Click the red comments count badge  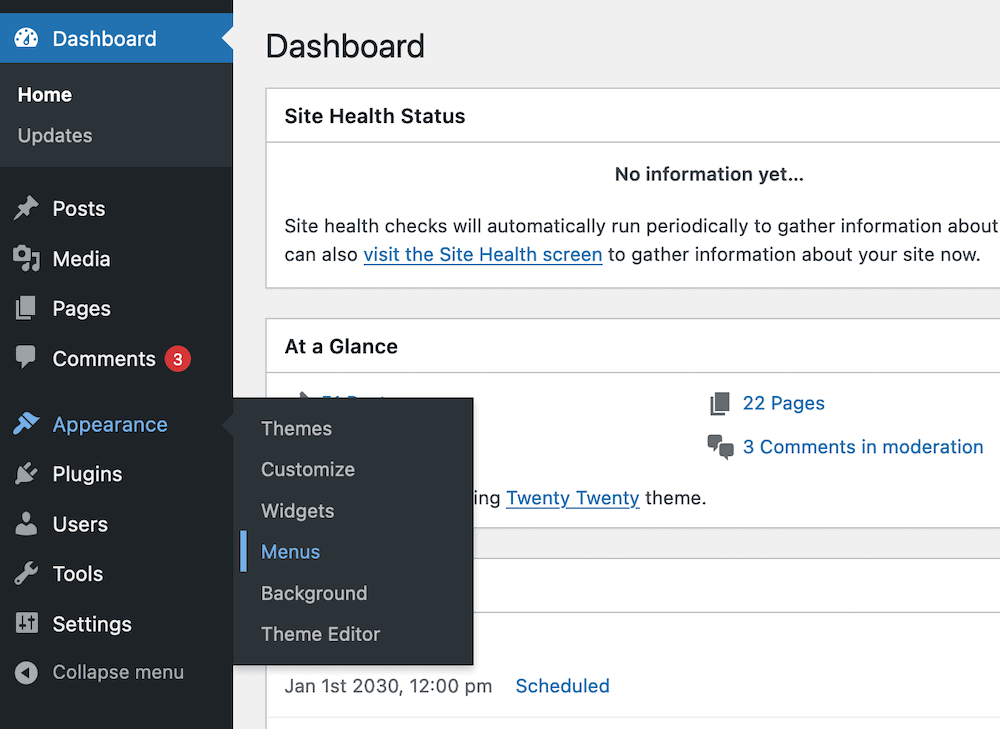178,358
